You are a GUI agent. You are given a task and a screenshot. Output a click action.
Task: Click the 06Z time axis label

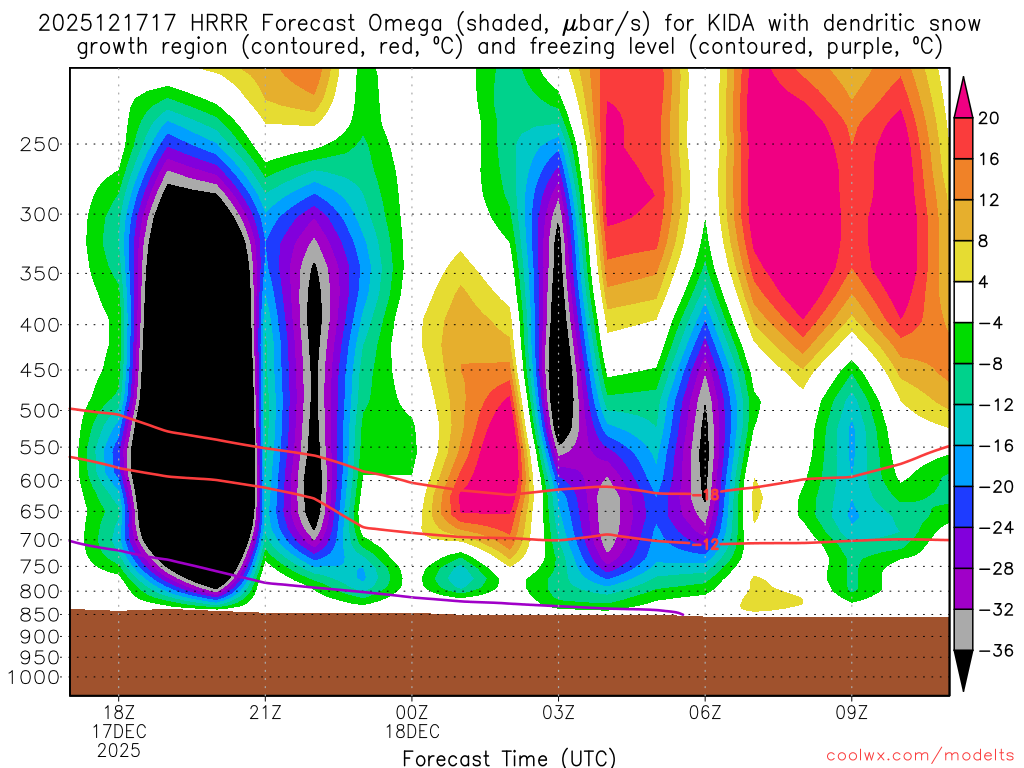[x=705, y=712]
